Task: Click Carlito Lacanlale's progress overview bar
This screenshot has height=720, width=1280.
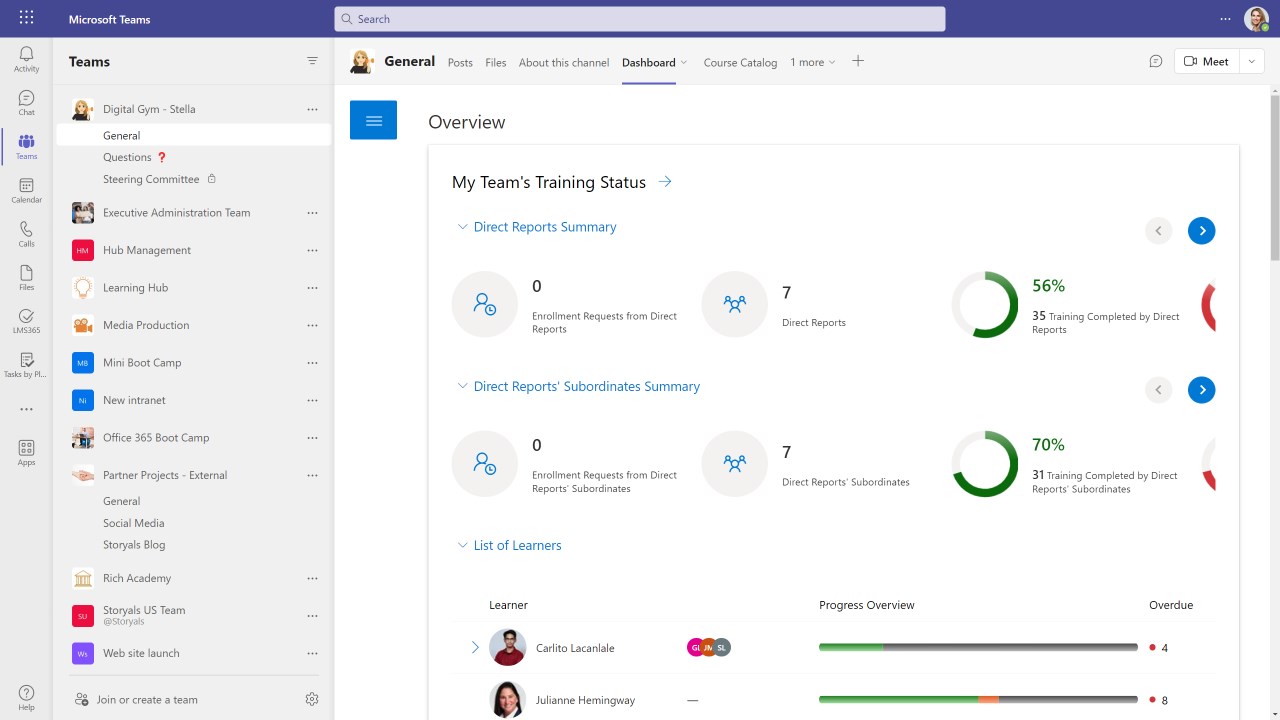Action: [x=977, y=648]
